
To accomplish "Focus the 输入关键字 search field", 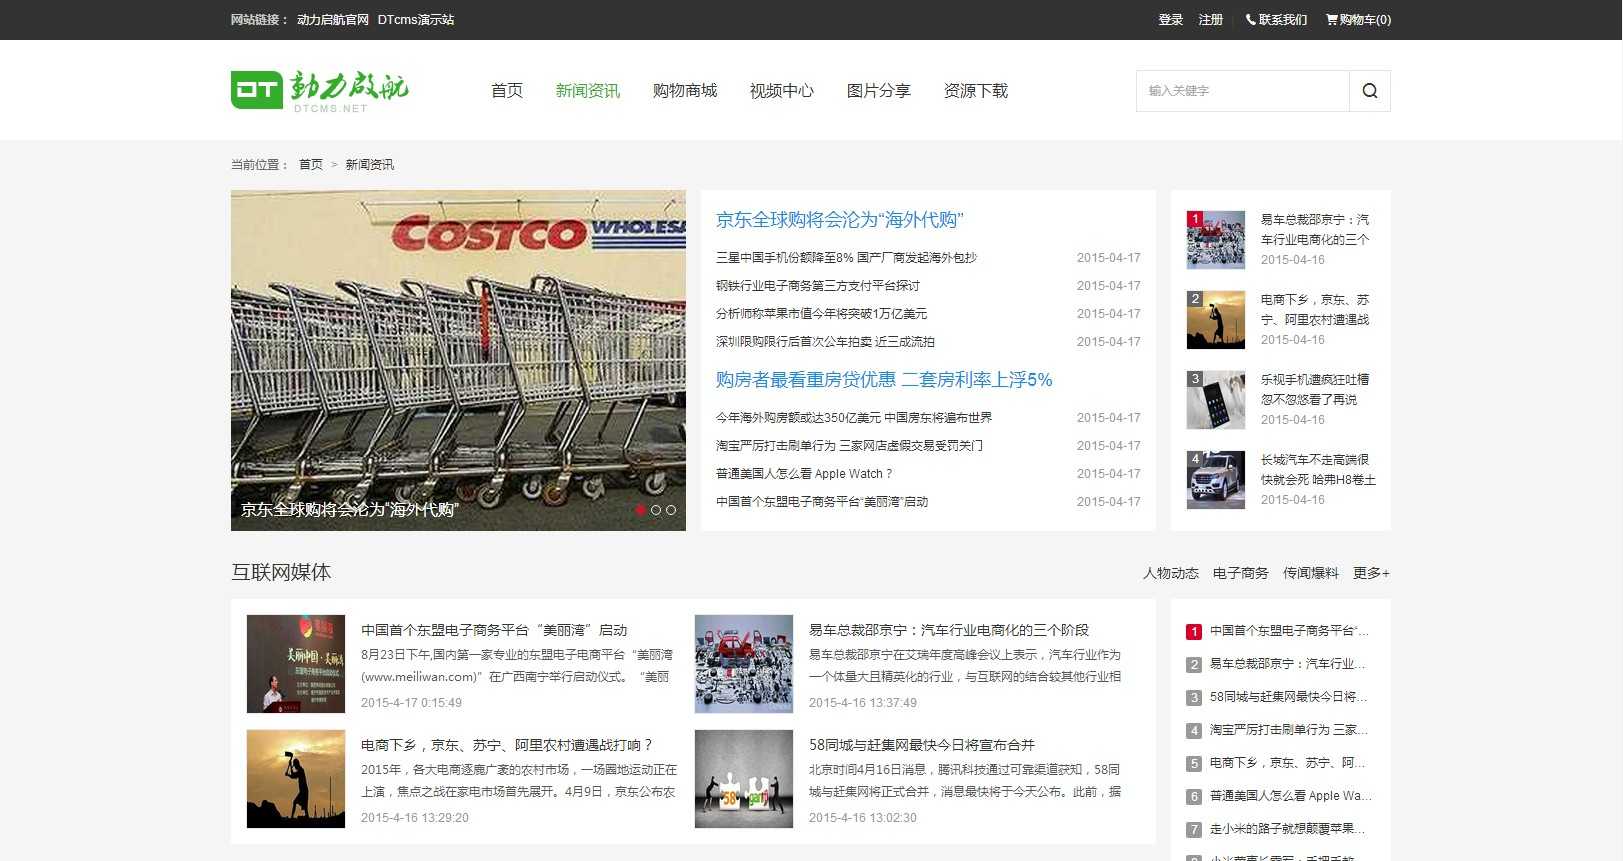I will point(1243,91).
